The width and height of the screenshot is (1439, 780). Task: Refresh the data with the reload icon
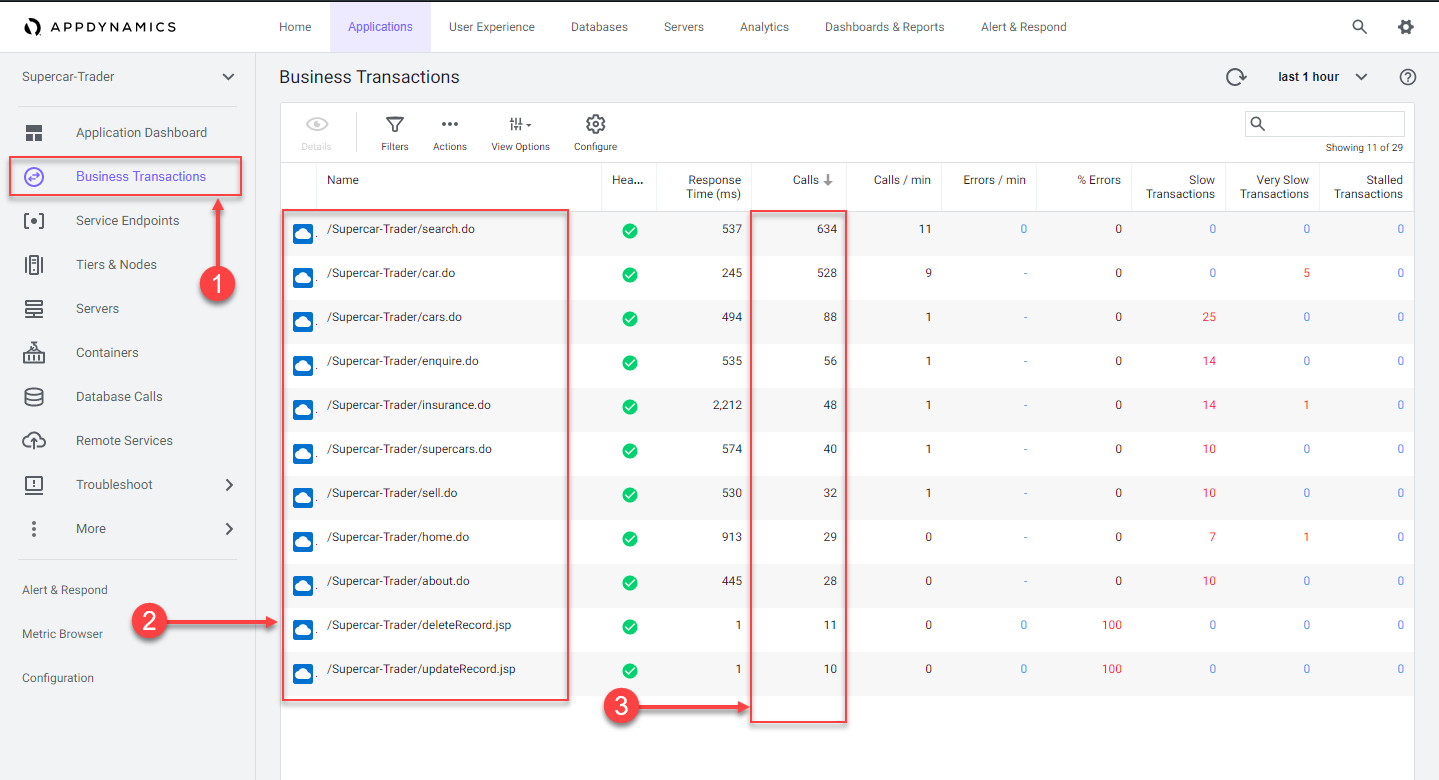(1236, 77)
